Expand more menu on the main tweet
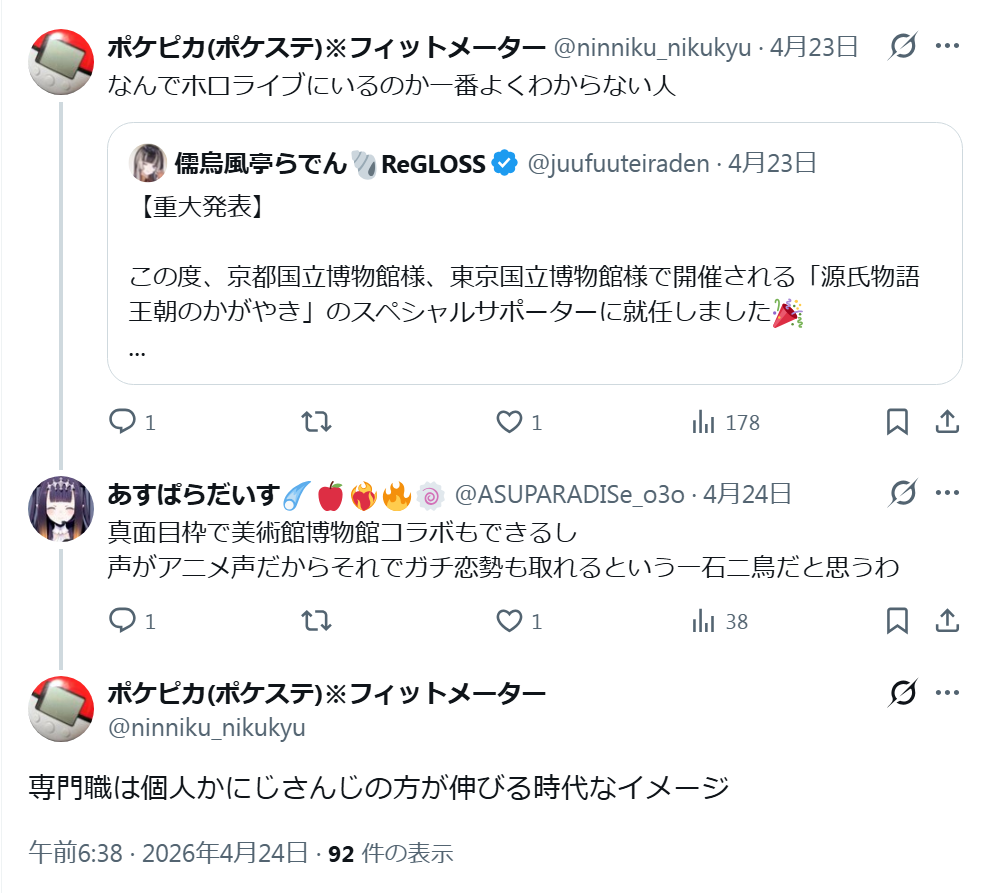Viewport: 987px width, 893px height. click(x=947, y=693)
